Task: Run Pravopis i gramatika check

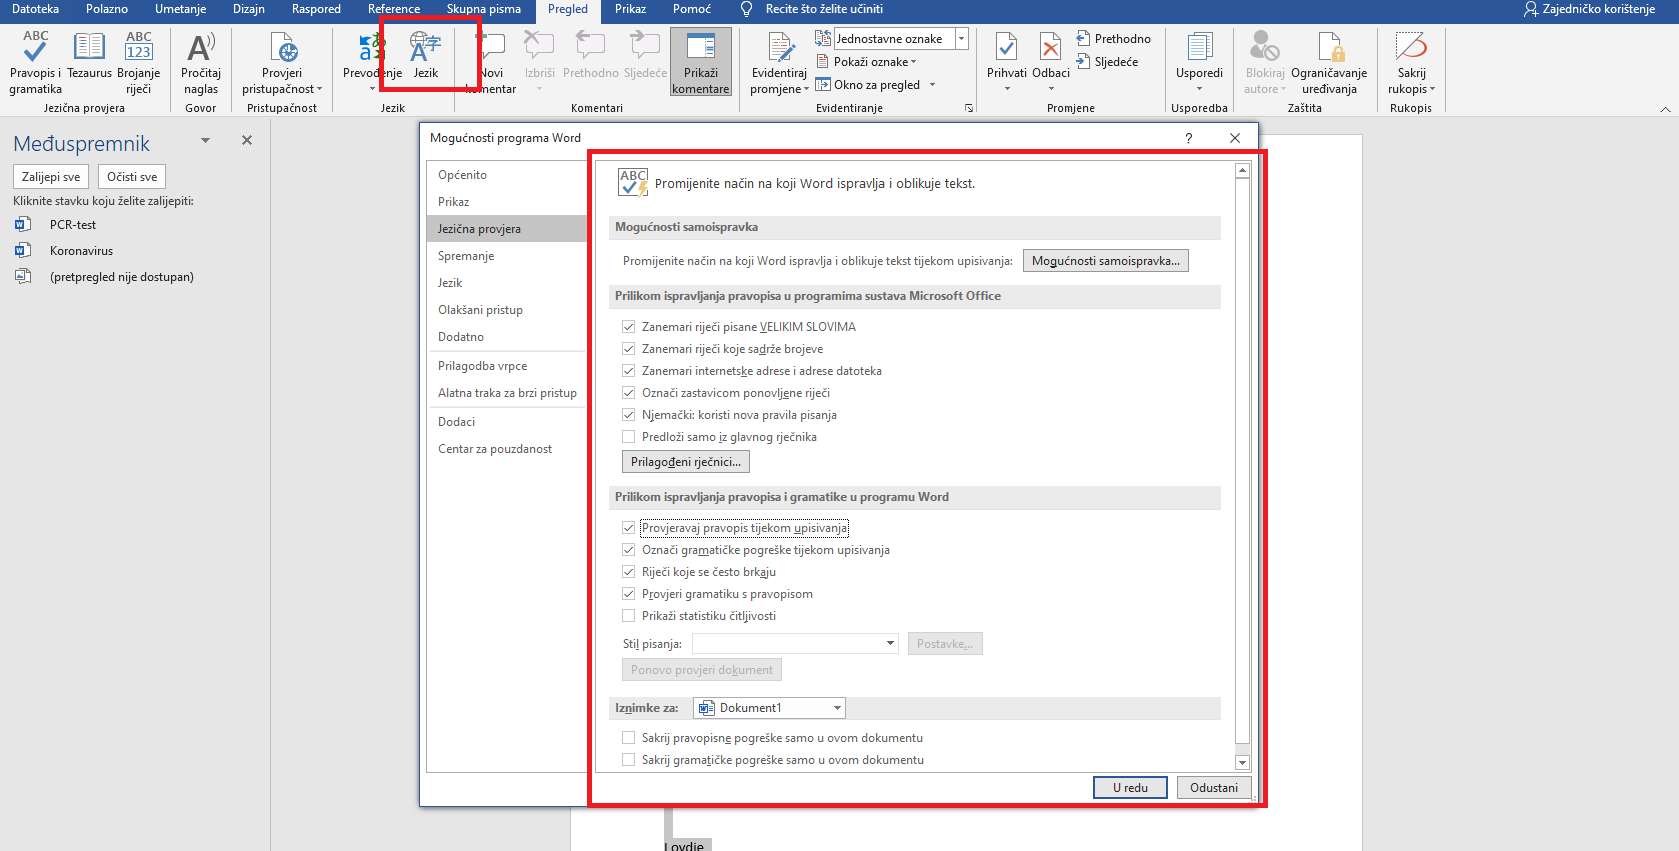Action: pos(35,62)
